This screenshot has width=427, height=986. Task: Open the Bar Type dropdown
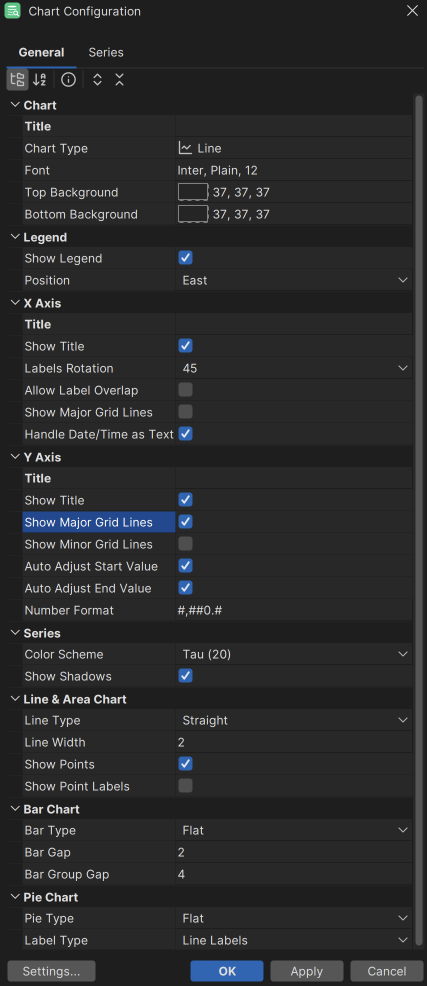[294, 831]
